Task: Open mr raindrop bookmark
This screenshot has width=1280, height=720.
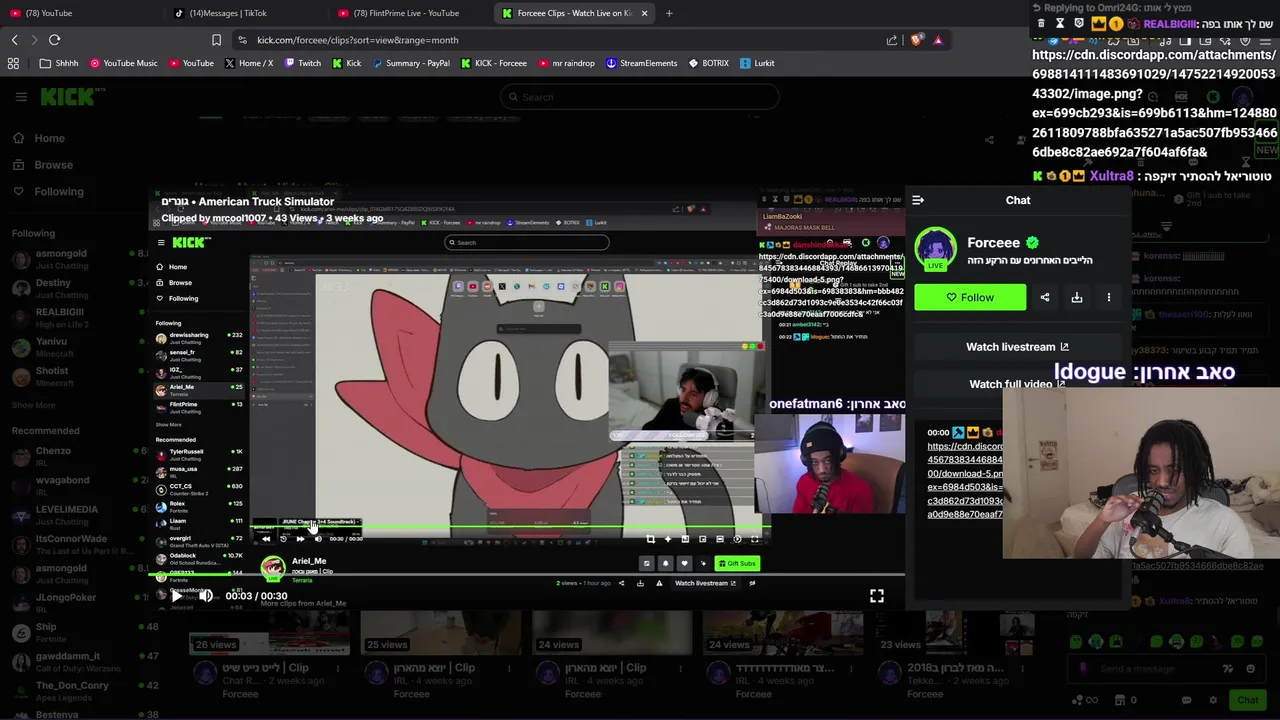Action: coord(566,63)
